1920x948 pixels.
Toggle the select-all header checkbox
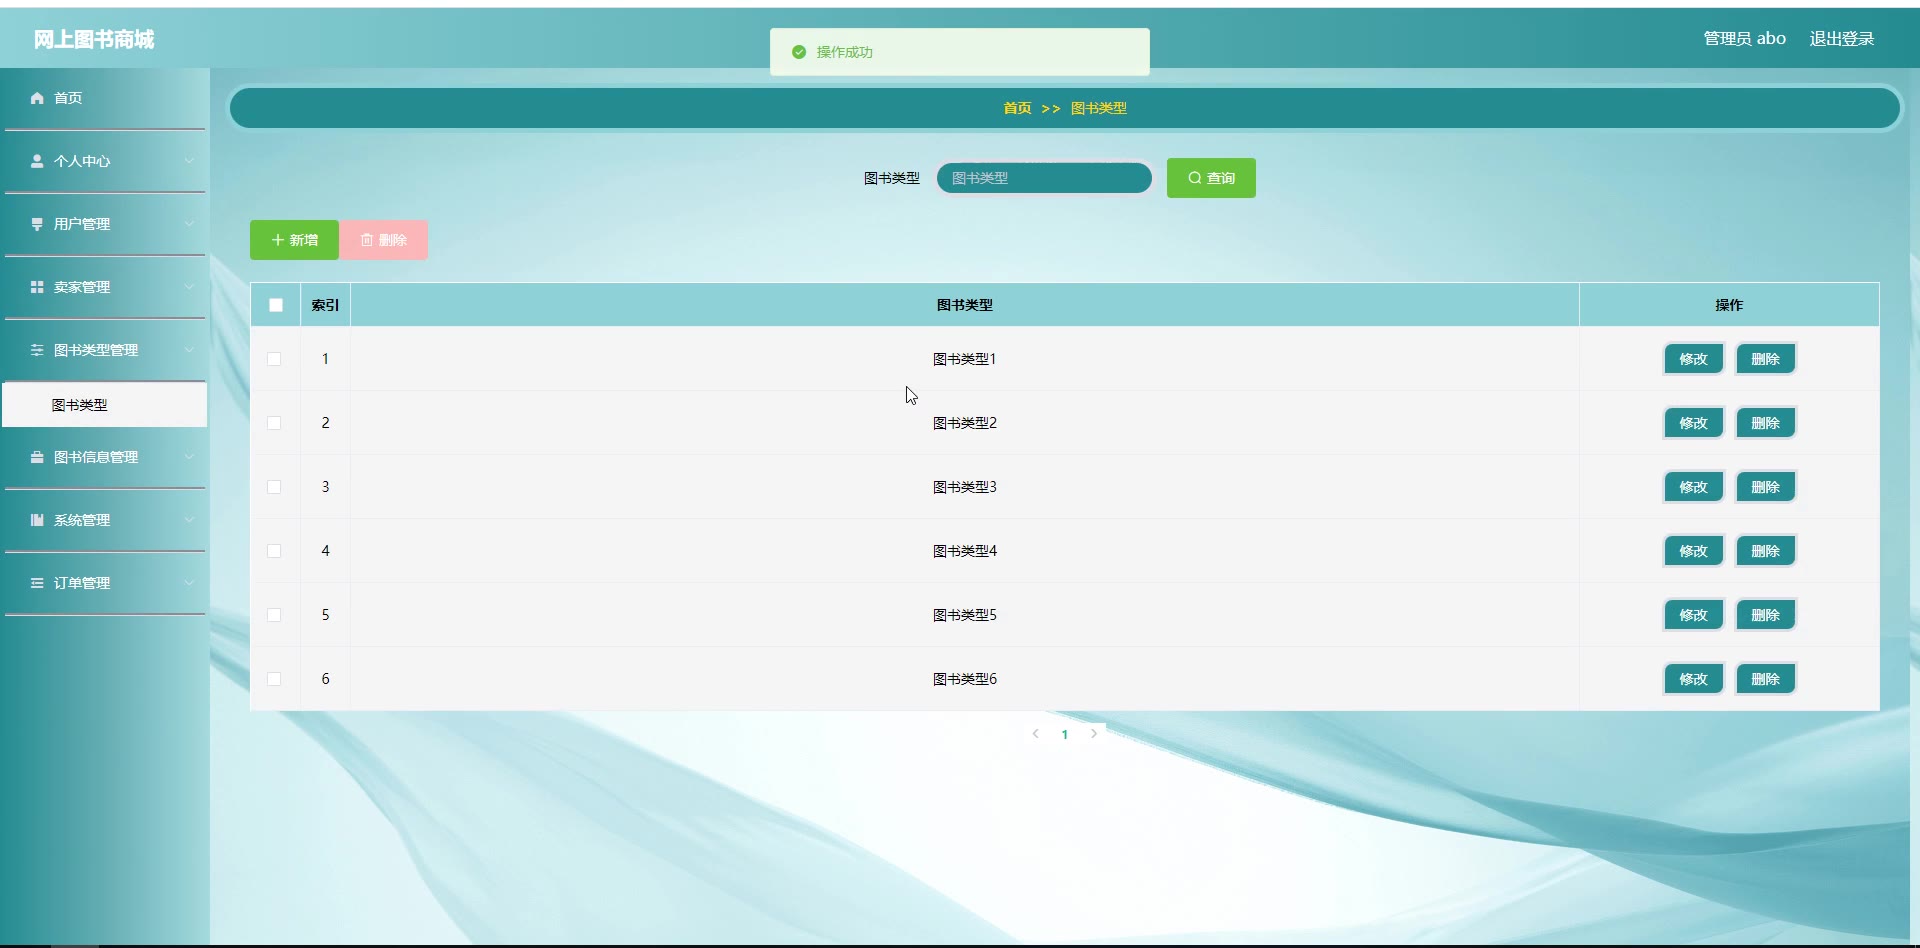pos(276,305)
